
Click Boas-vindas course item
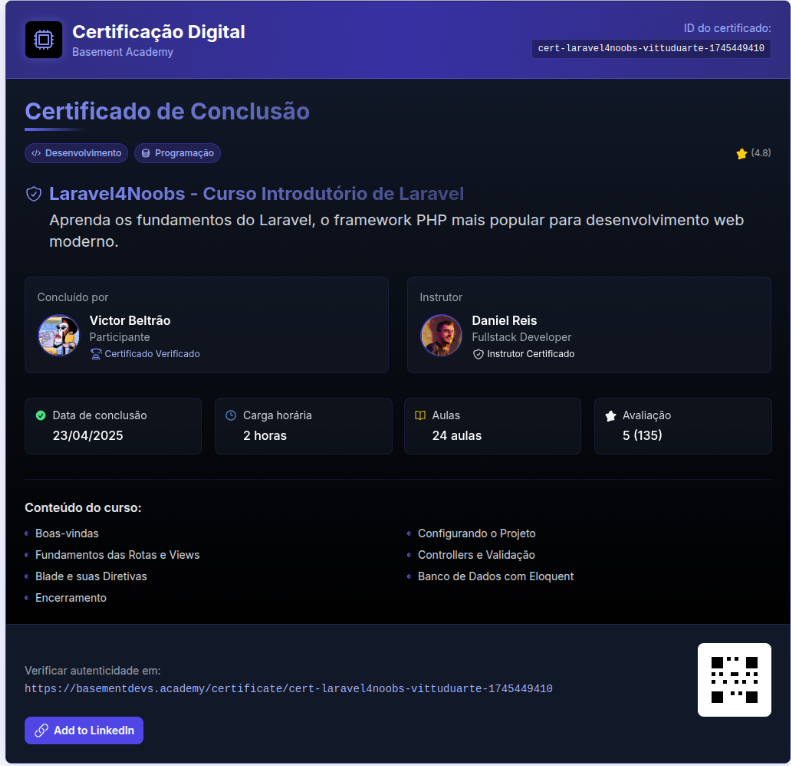click(67, 533)
